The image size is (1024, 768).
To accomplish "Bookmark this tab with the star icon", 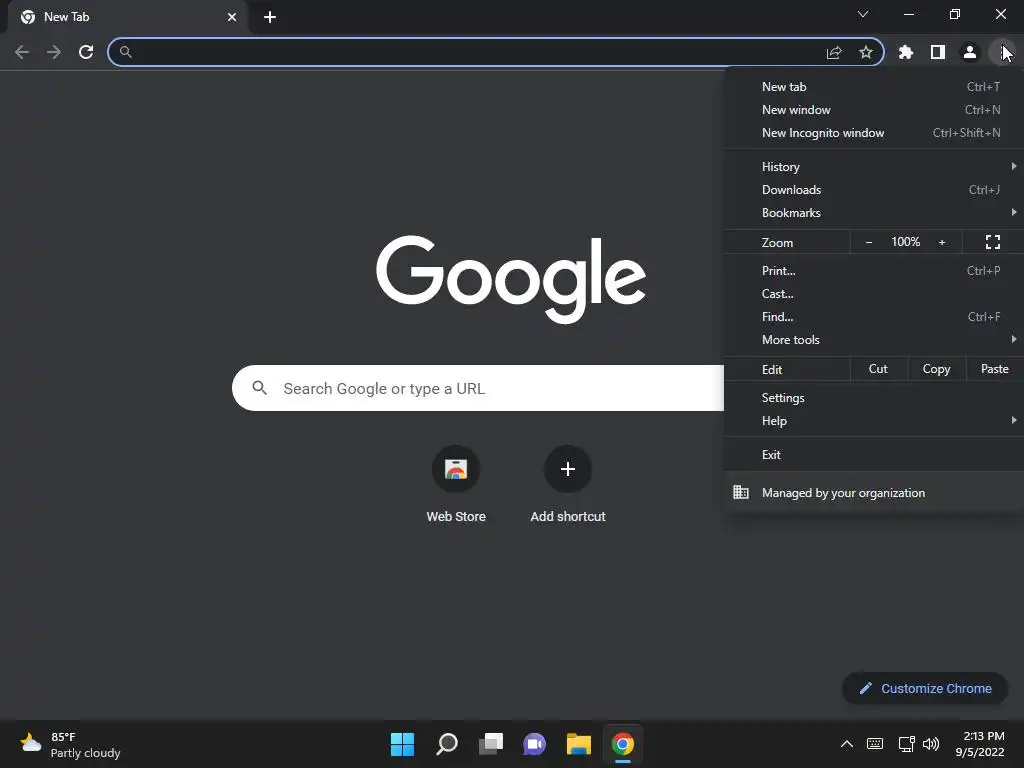I will click(866, 52).
